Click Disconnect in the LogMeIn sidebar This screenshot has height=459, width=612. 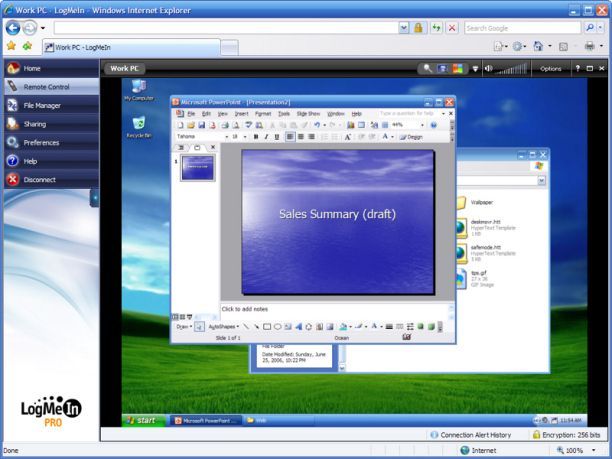point(51,180)
